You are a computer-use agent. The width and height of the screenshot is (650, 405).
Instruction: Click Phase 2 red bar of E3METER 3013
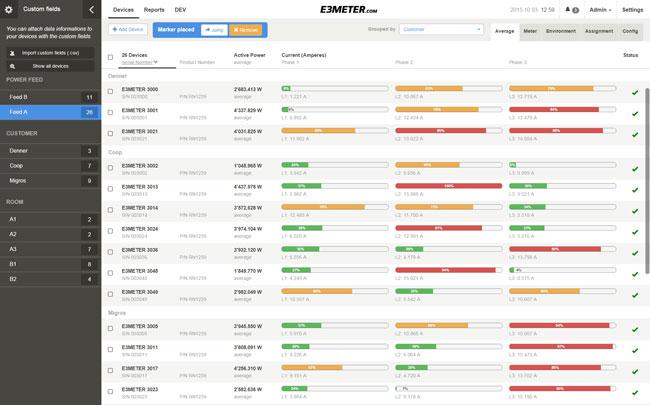[449, 186]
